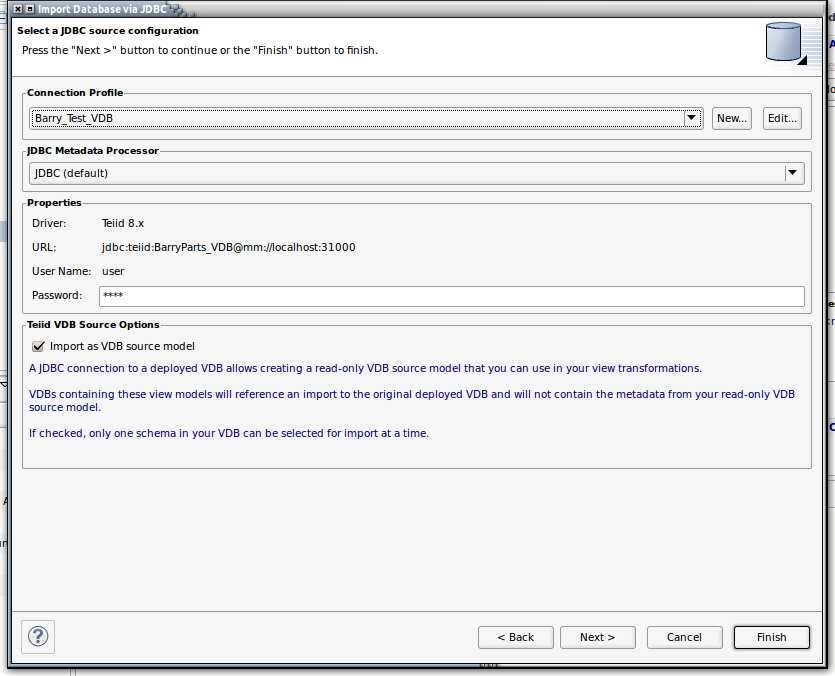Click the JDBC URL value text
Image resolution: width=835 pixels, height=676 pixels.
(x=228, y=247)
